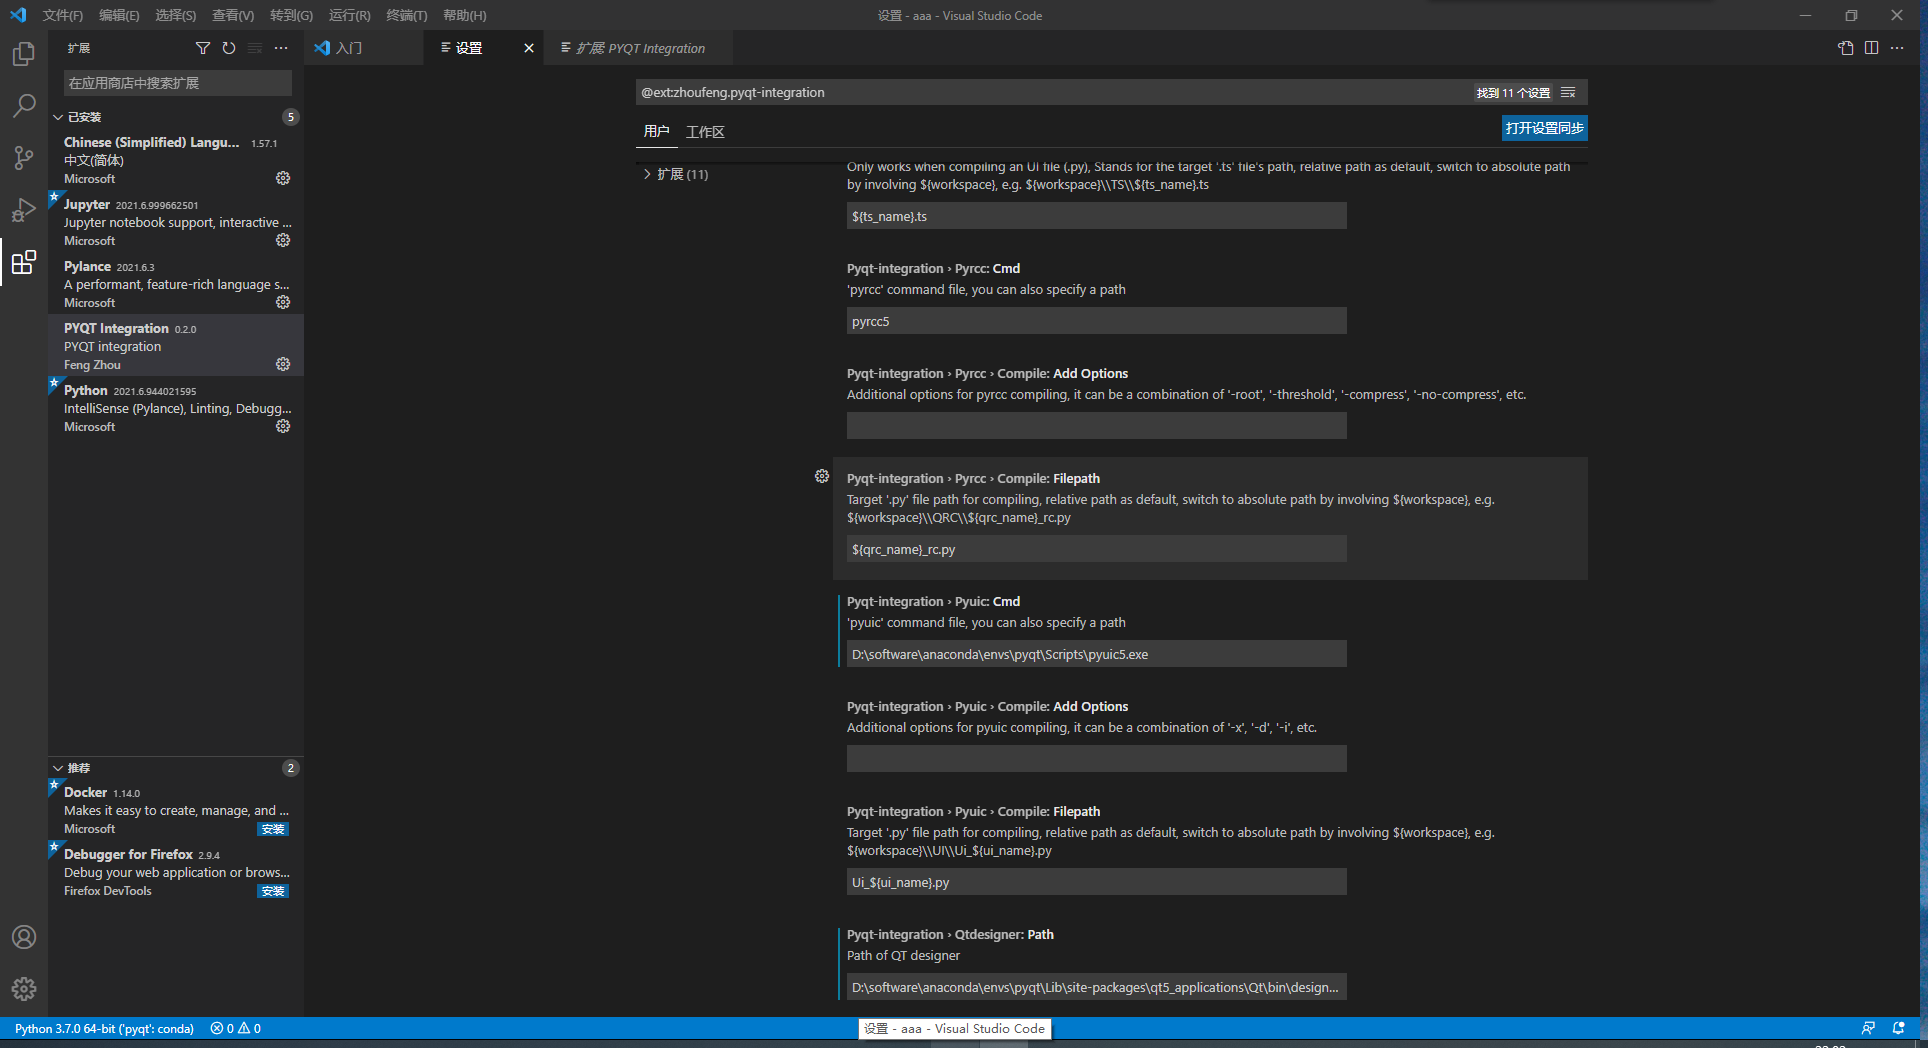Viewport: 1928px width, 1048px height.
Task: Show errors and warnings problems panel
Action: (x=236, y=1028)
